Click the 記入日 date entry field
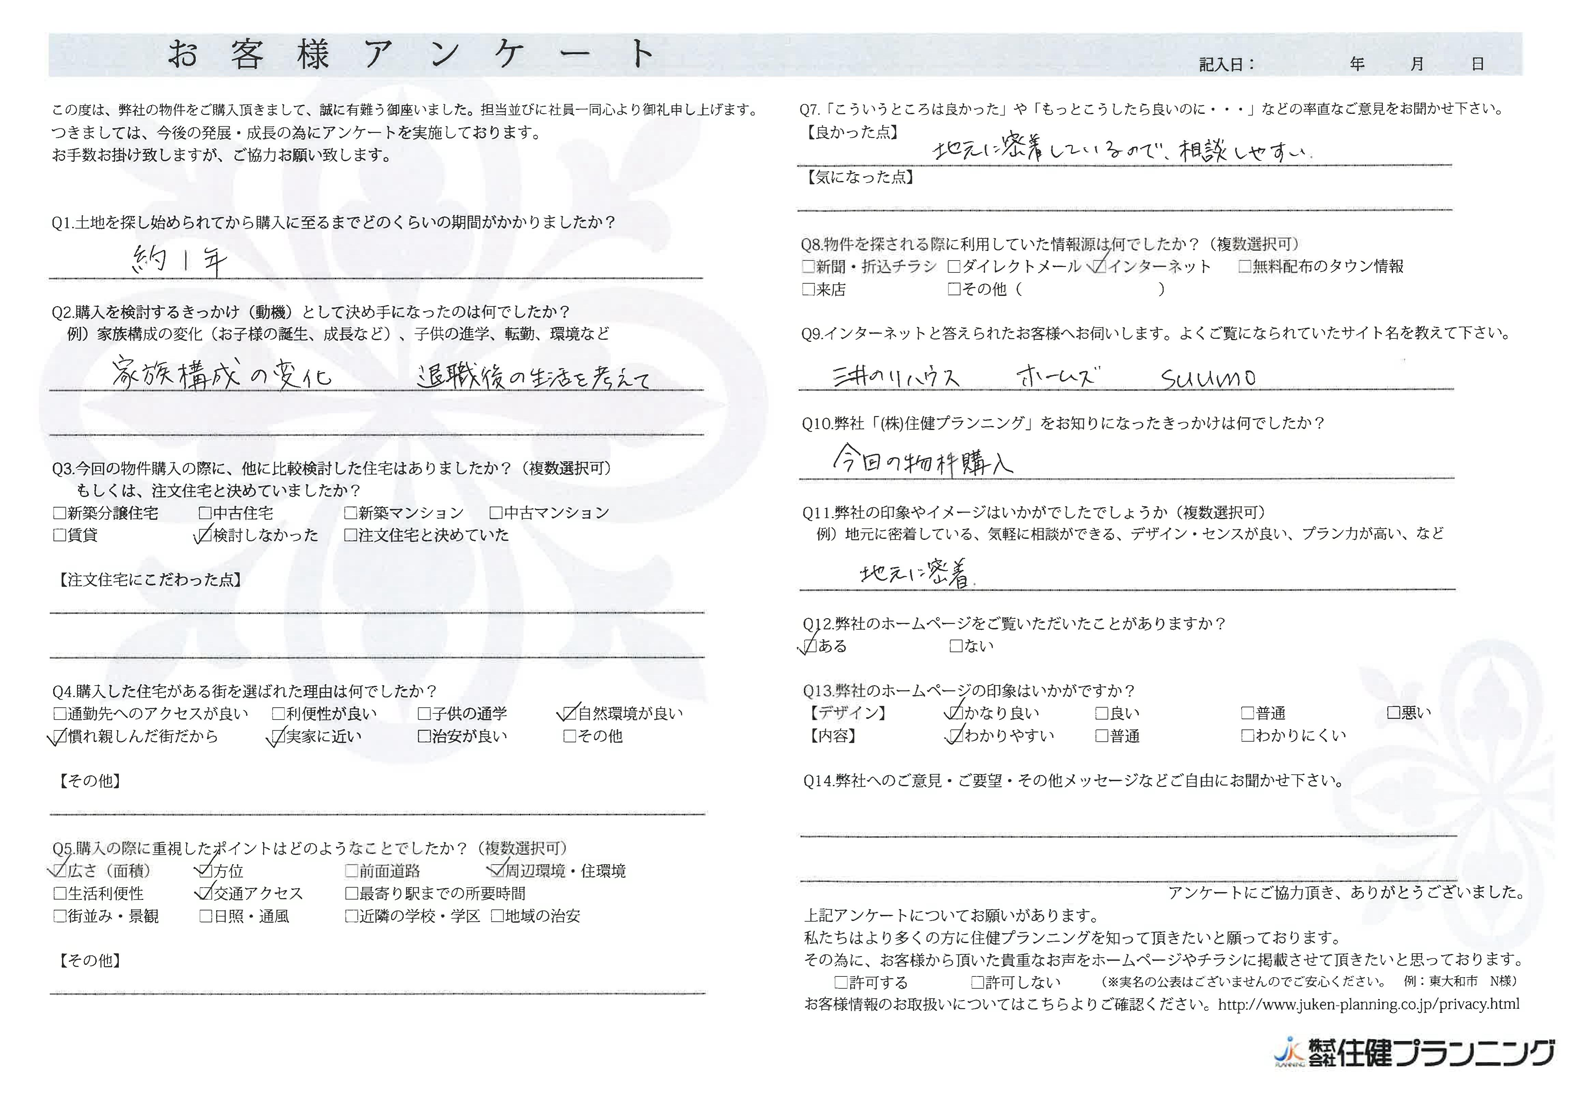1577x1104 pixels. tap(1370, 64)
